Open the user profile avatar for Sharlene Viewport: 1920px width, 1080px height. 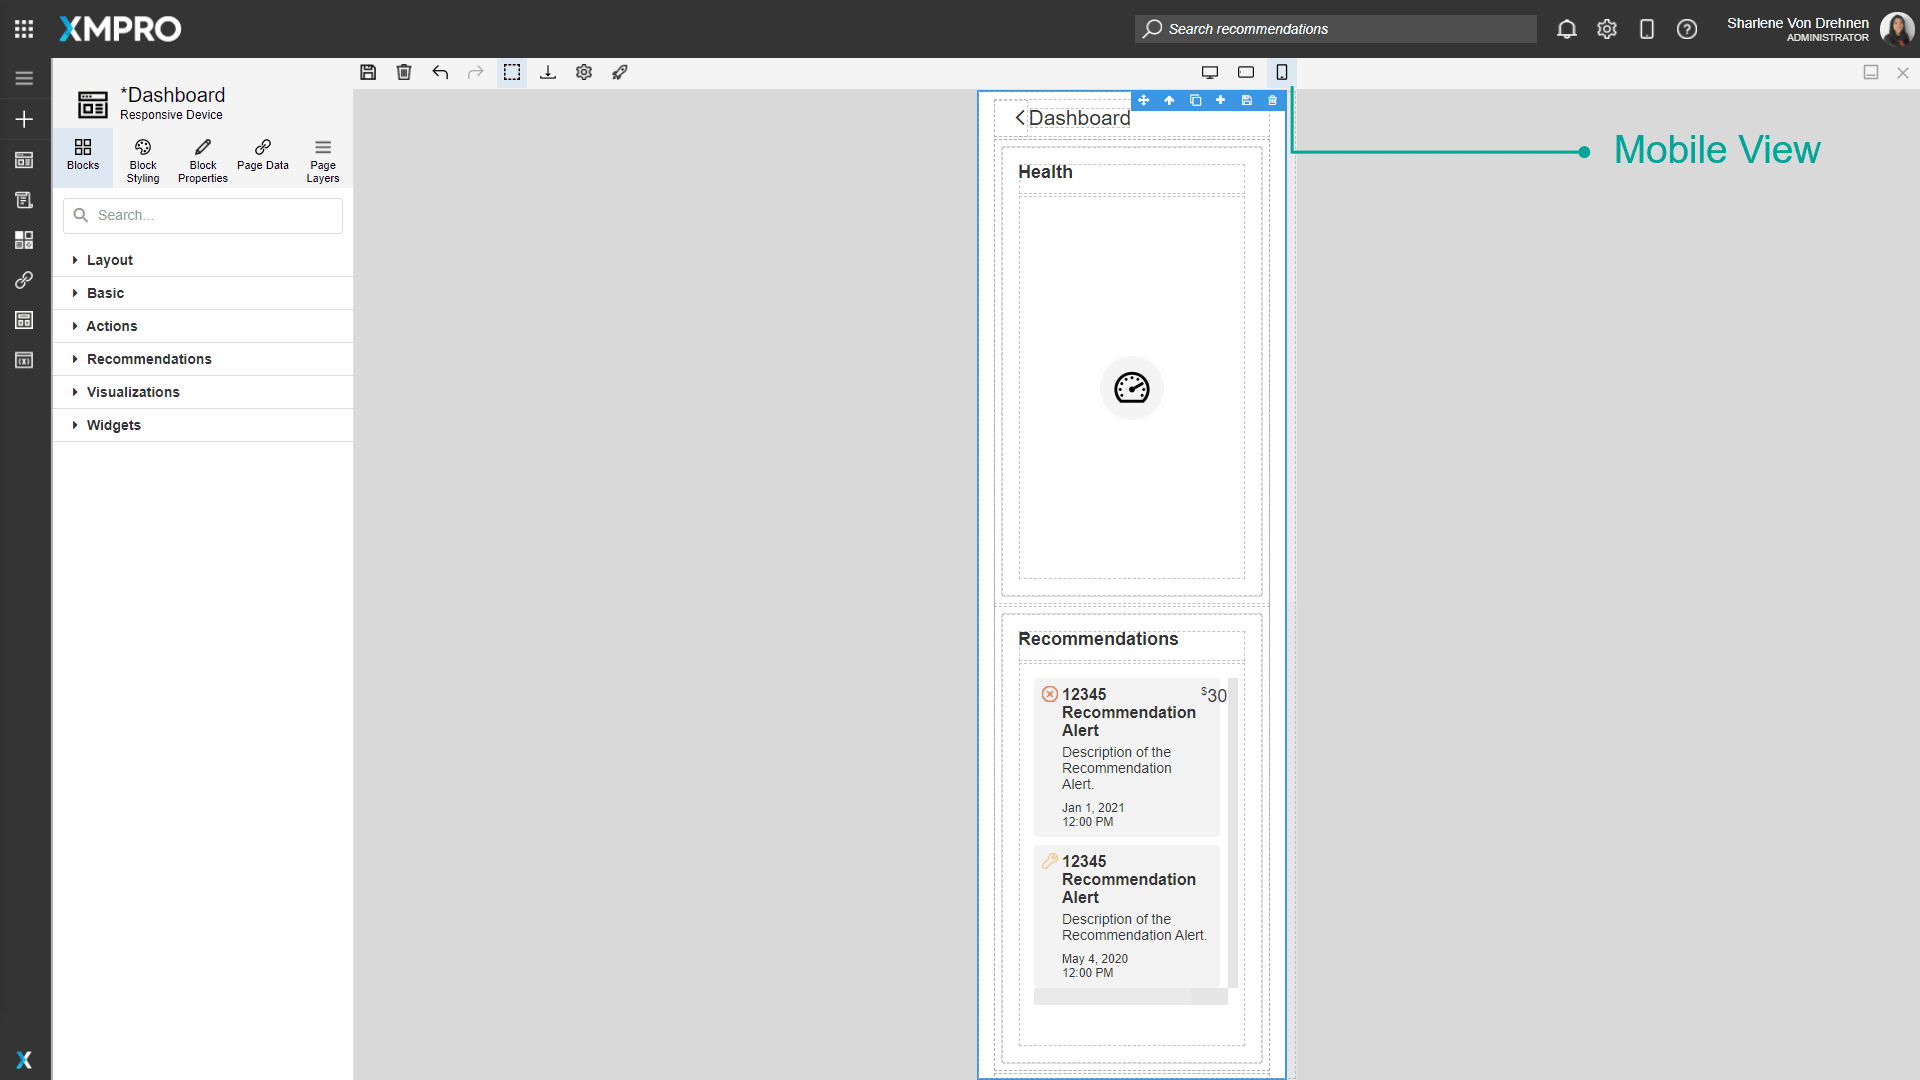1897,29
